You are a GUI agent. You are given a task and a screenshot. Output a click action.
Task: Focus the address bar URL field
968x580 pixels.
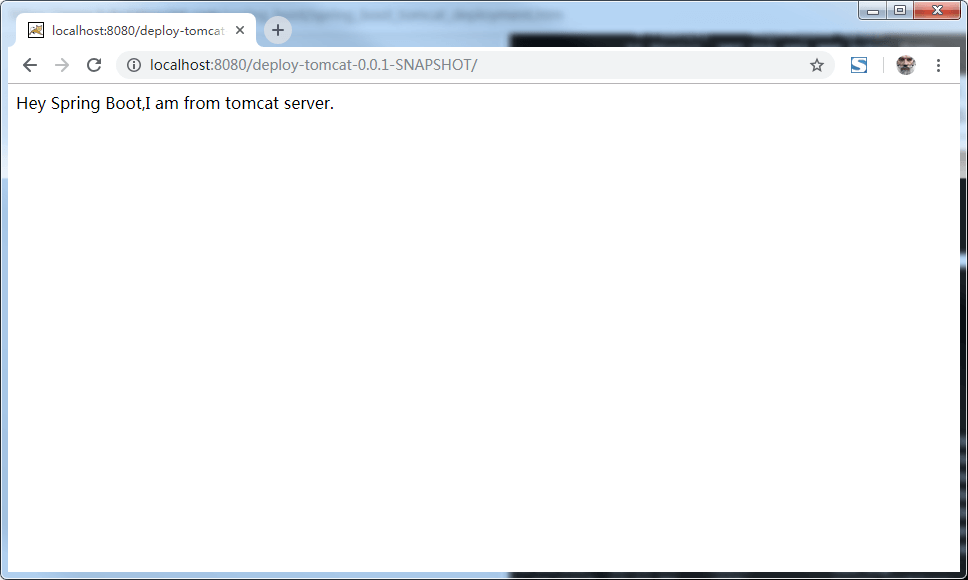coord(600,65)
